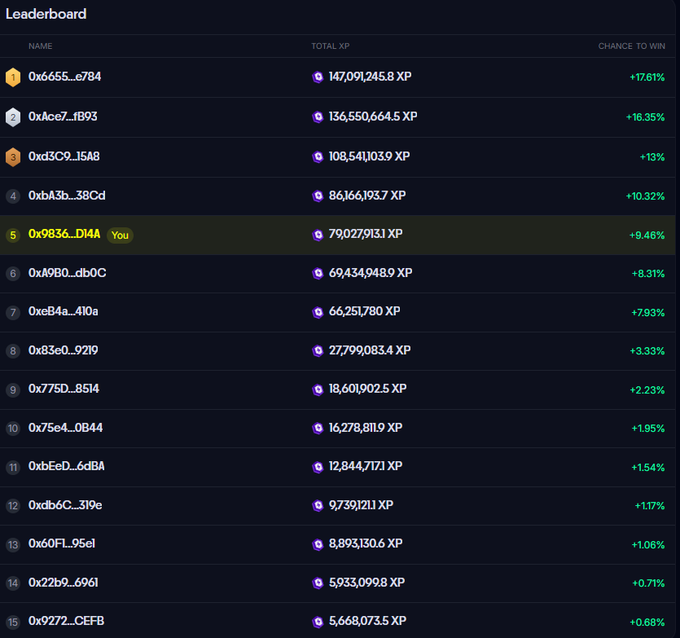Click XP gem icon beside 18,601,902.5 XP
680x638 pixels.
(318, 389)
